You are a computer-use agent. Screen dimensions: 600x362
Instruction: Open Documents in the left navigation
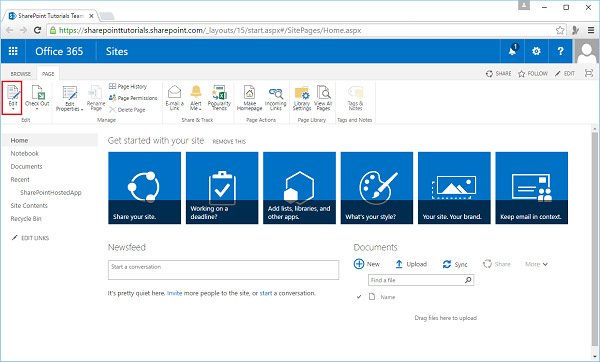click(x=26, y=166)
